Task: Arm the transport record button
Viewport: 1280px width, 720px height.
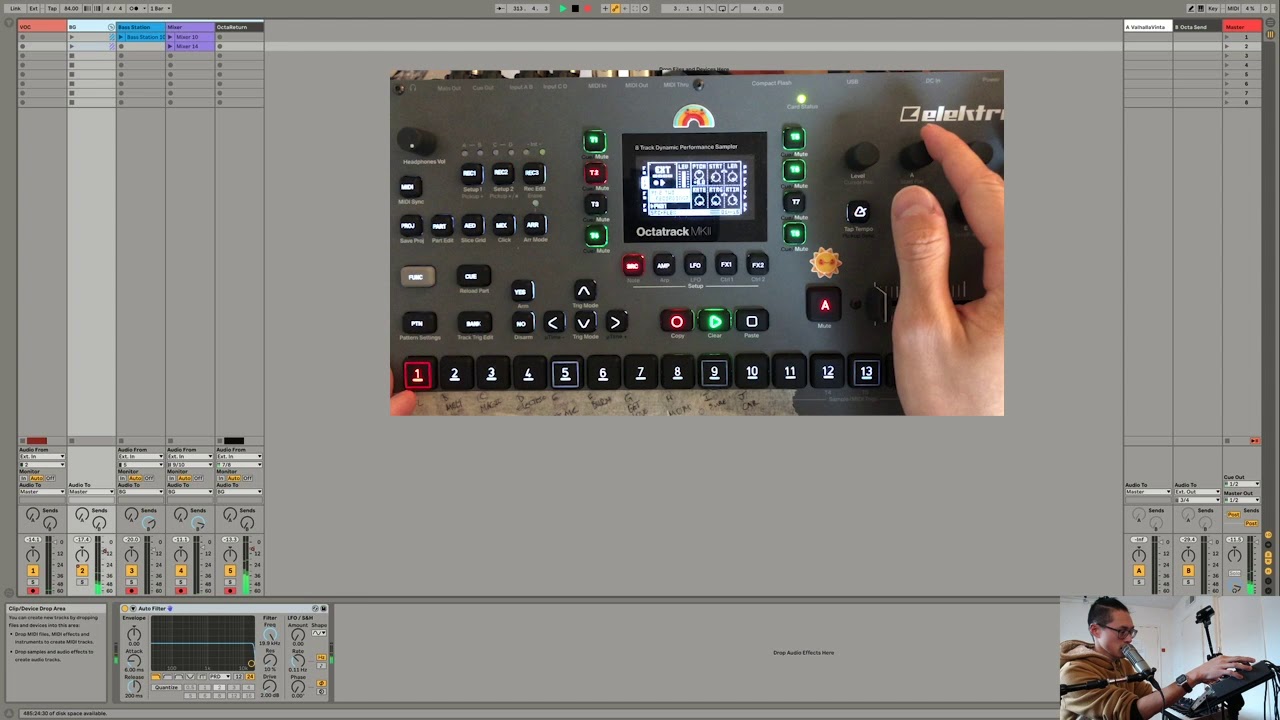Action: click(587, 8)
